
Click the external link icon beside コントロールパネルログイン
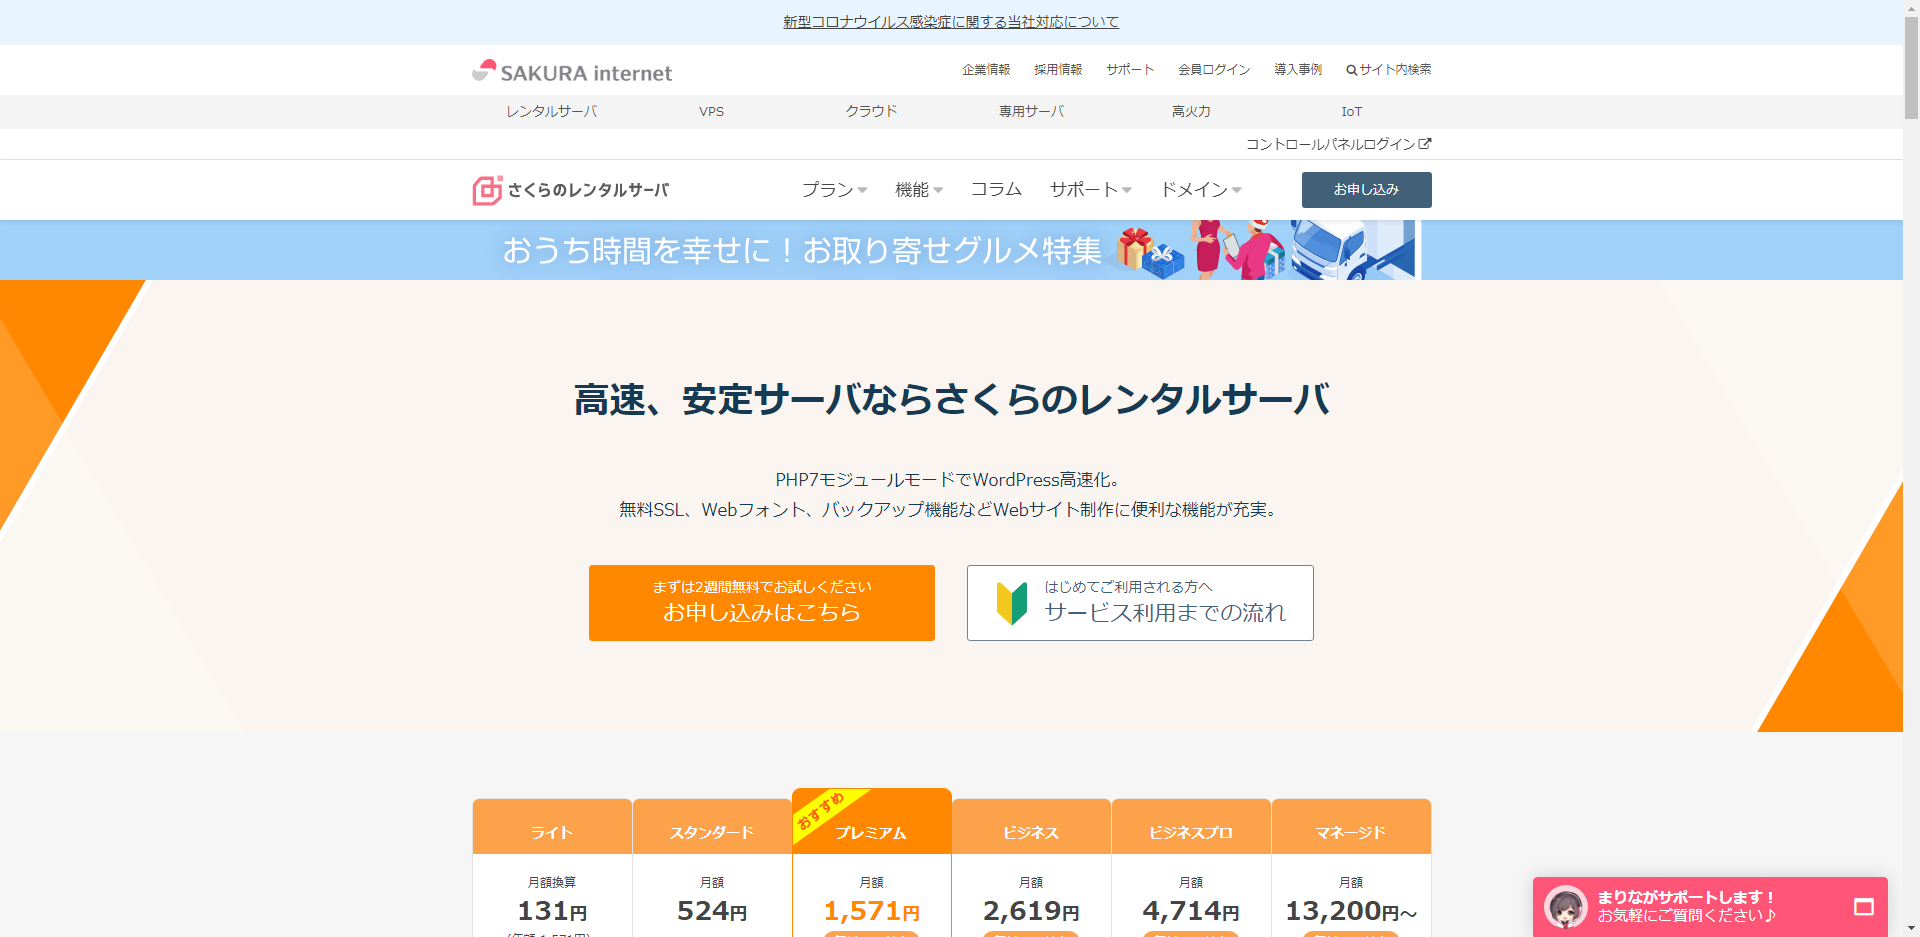[1425, 144]
